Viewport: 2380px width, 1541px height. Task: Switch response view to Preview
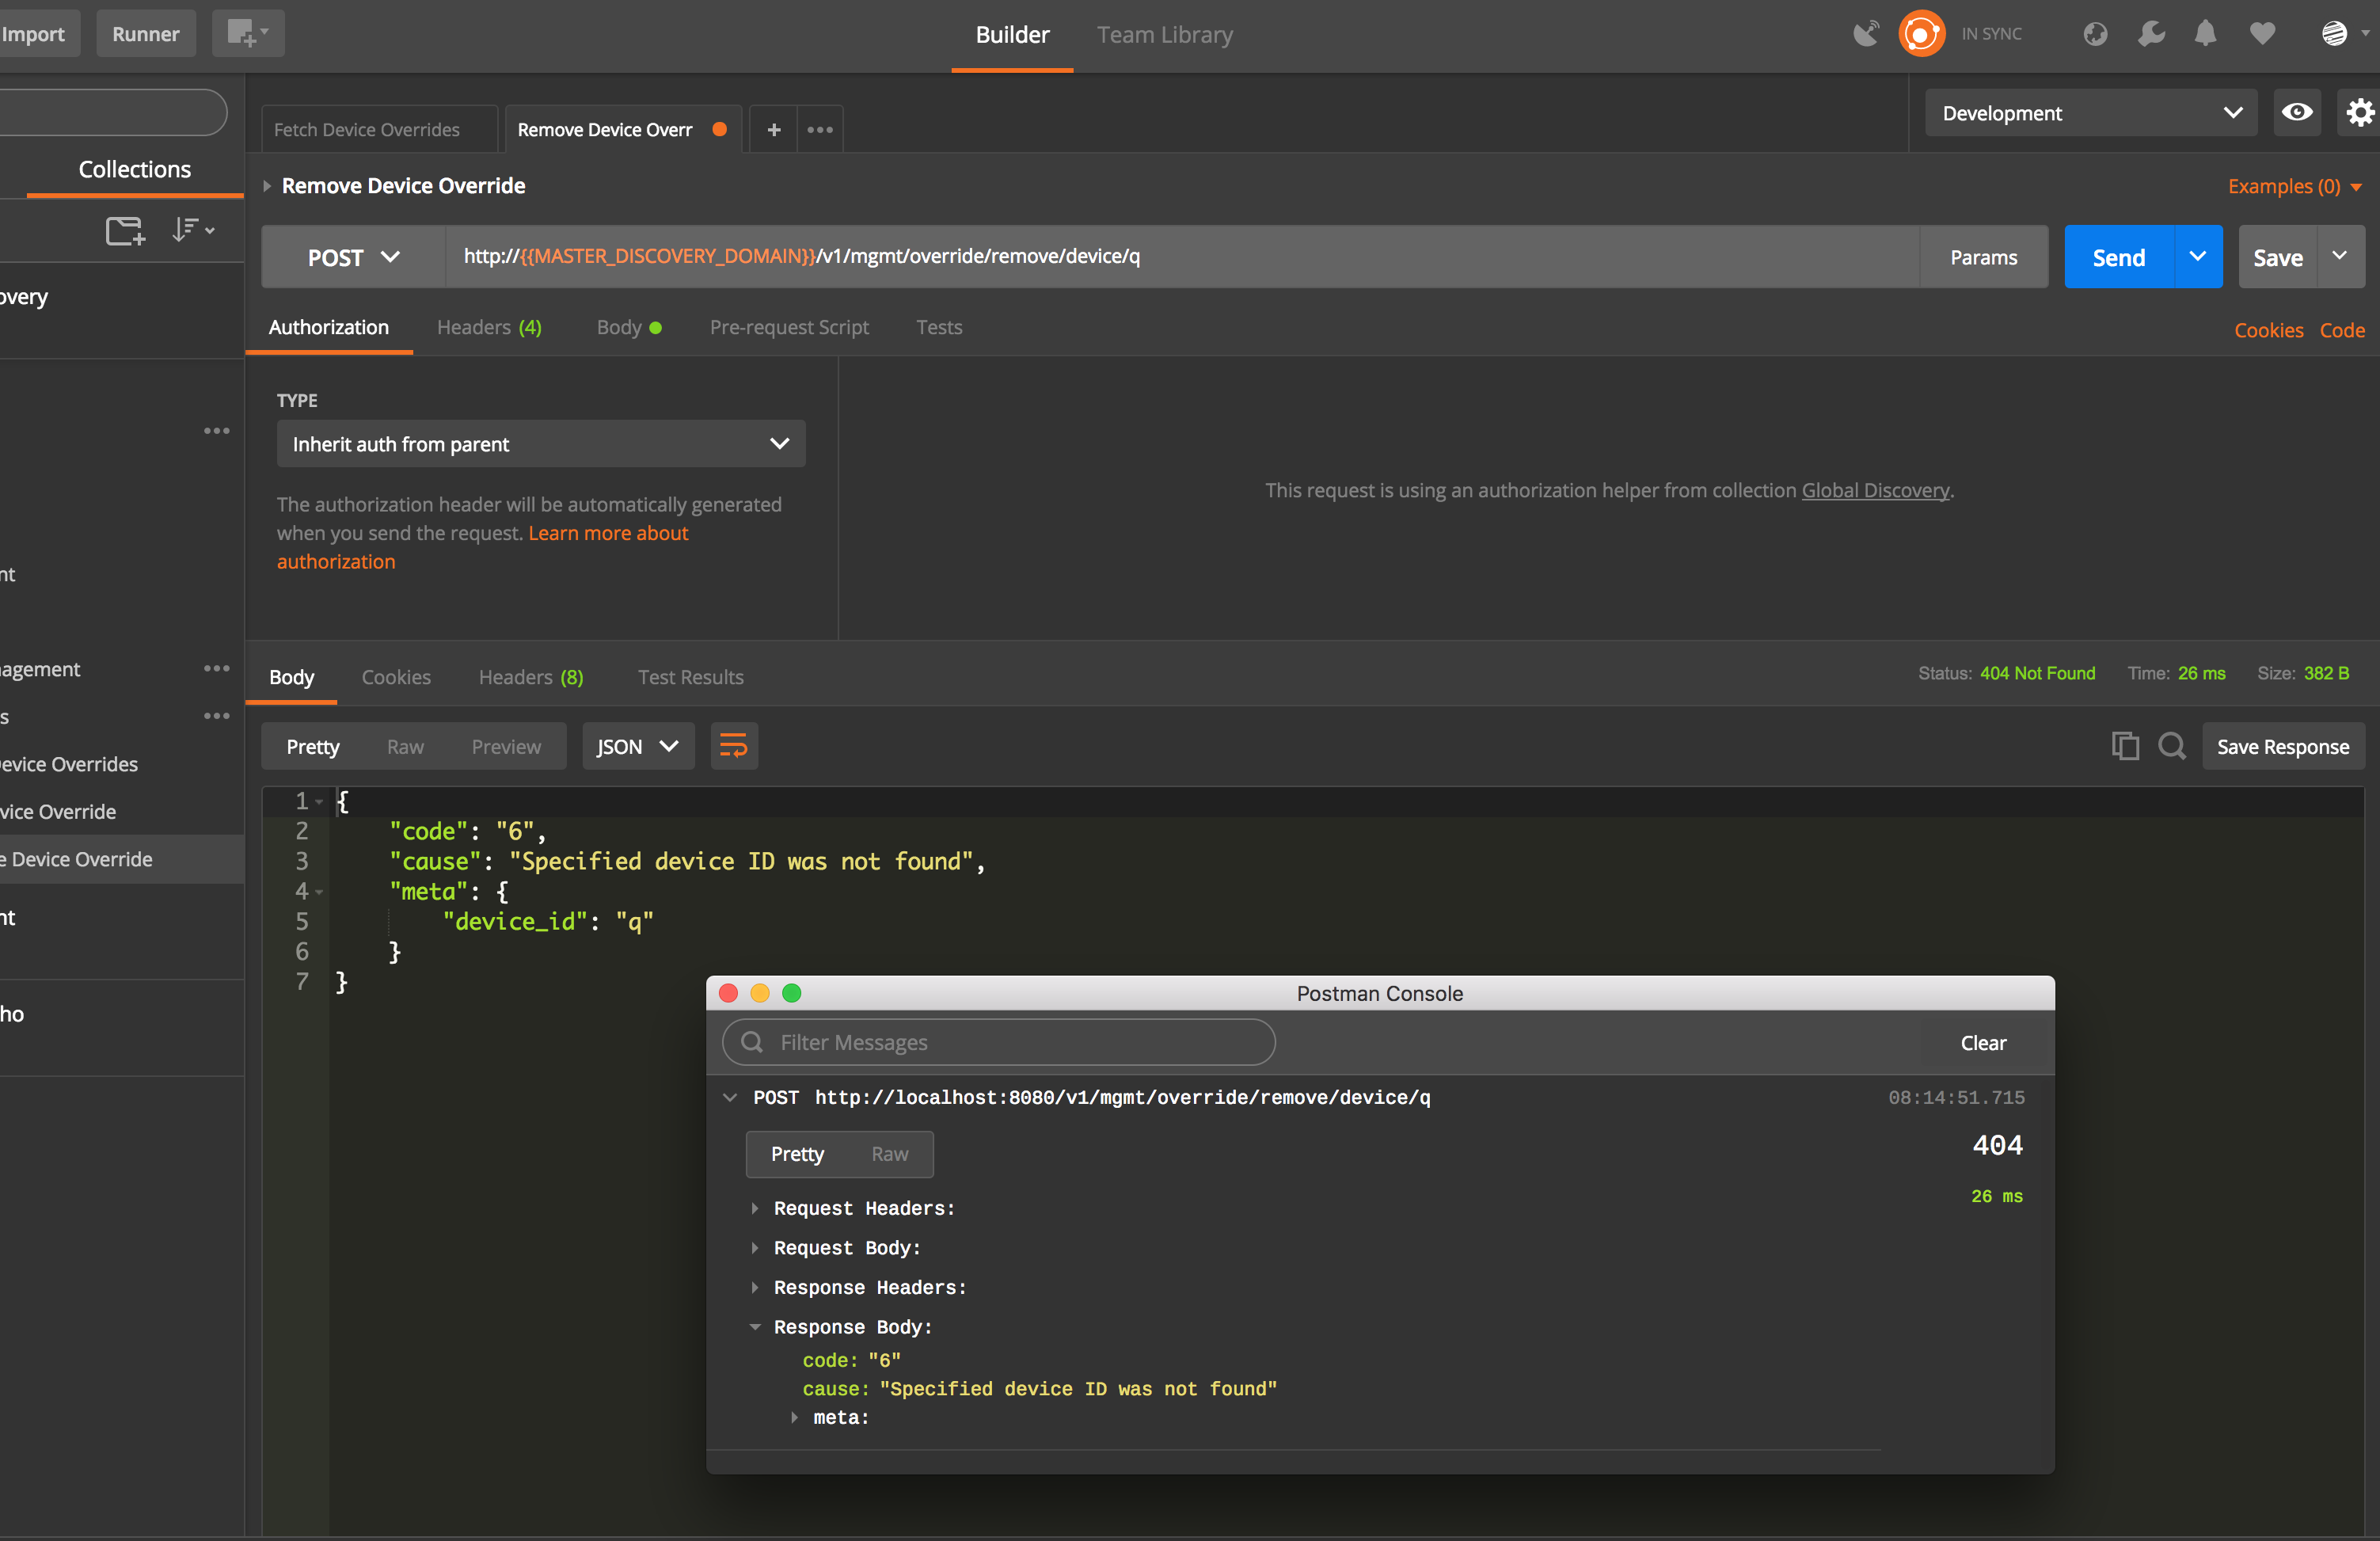[505, 746]
